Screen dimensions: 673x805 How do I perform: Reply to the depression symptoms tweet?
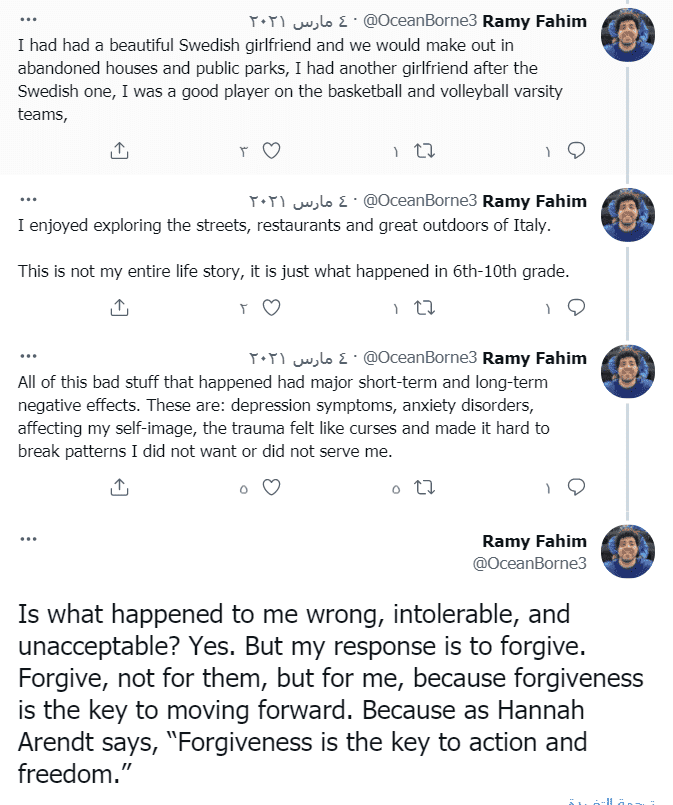click(x=576, y=487)
